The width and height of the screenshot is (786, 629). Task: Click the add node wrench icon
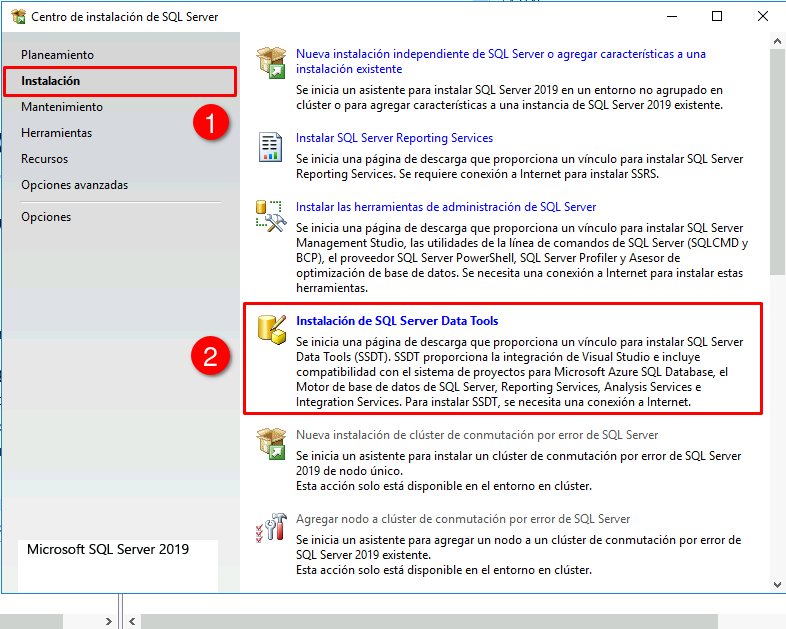(271, 528)
